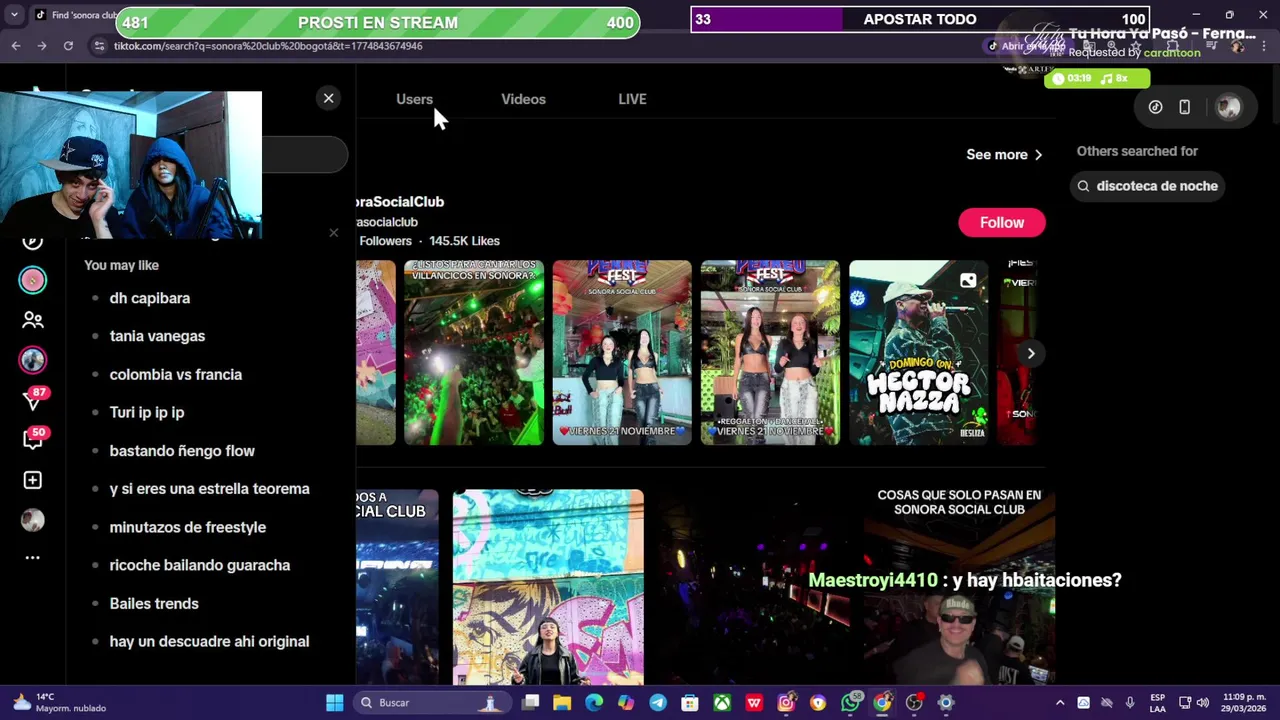Click the search magnifier in discoteca suggestion
1280x720 pixels.
[x=1083, y=186]
